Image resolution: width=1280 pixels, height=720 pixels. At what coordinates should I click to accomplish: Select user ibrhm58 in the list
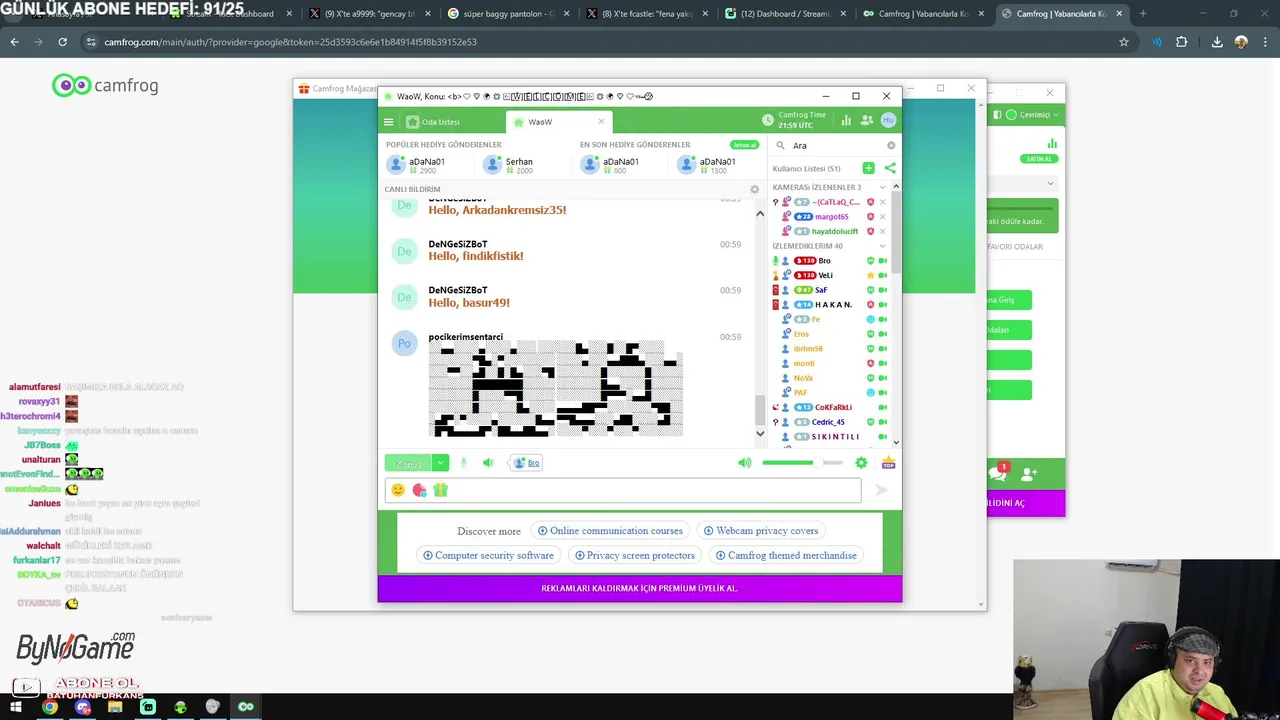tap(808, 349)
